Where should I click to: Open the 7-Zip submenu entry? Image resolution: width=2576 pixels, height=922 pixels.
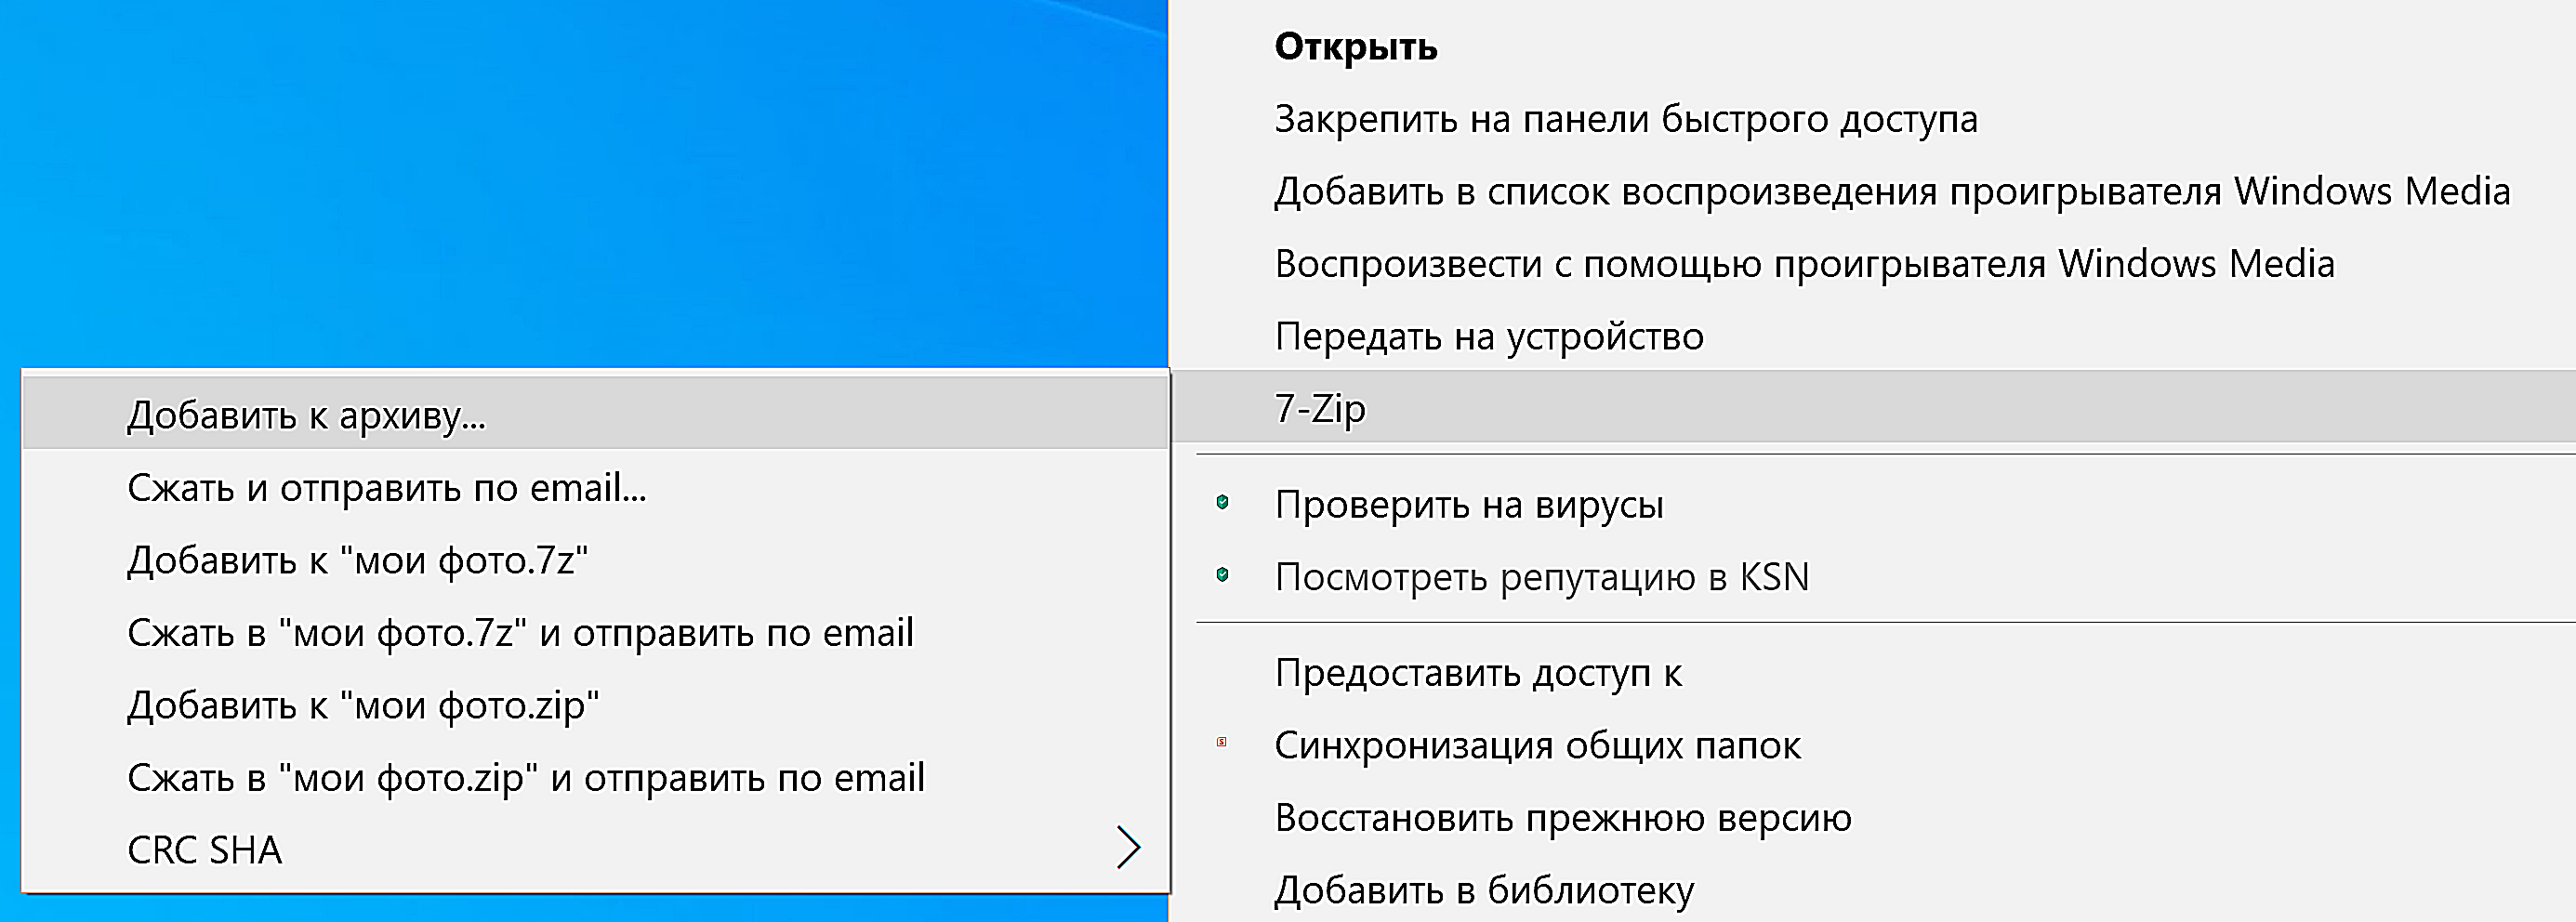tap(1873, 408)
